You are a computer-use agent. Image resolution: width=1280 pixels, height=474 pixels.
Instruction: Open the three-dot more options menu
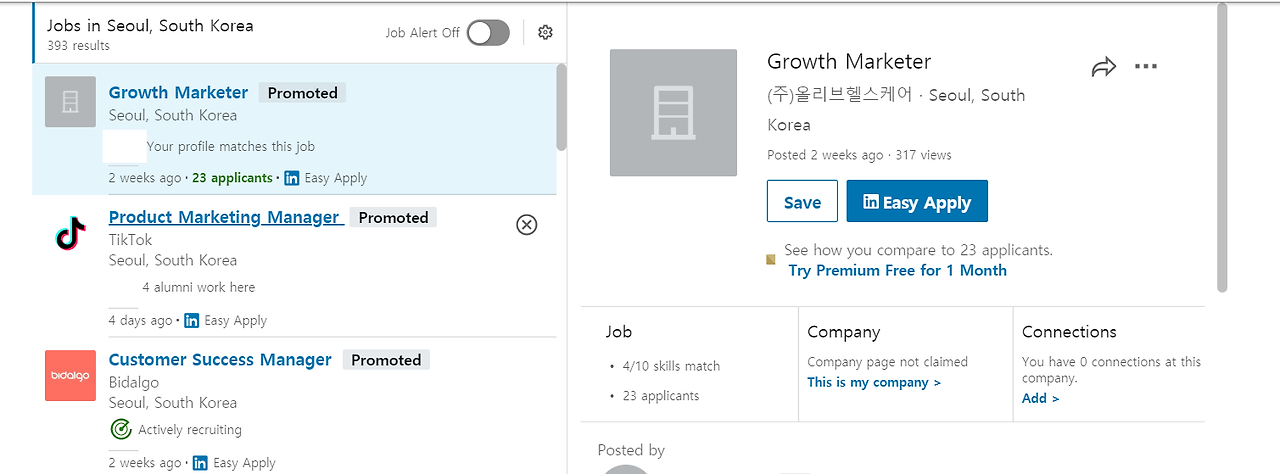[1146, 67]
